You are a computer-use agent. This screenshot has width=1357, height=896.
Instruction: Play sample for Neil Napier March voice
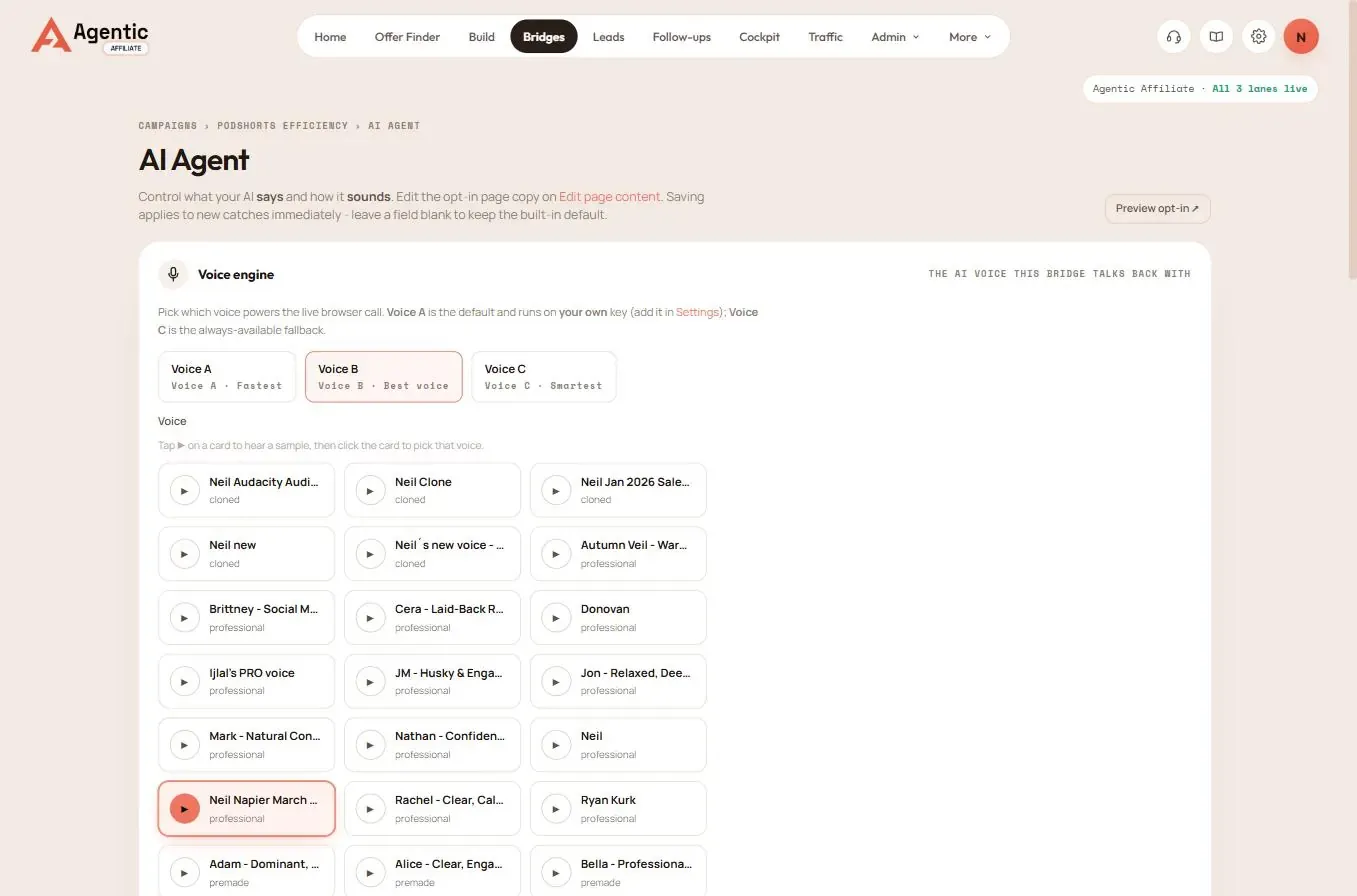pyautogui.click(x=184, y=809)
